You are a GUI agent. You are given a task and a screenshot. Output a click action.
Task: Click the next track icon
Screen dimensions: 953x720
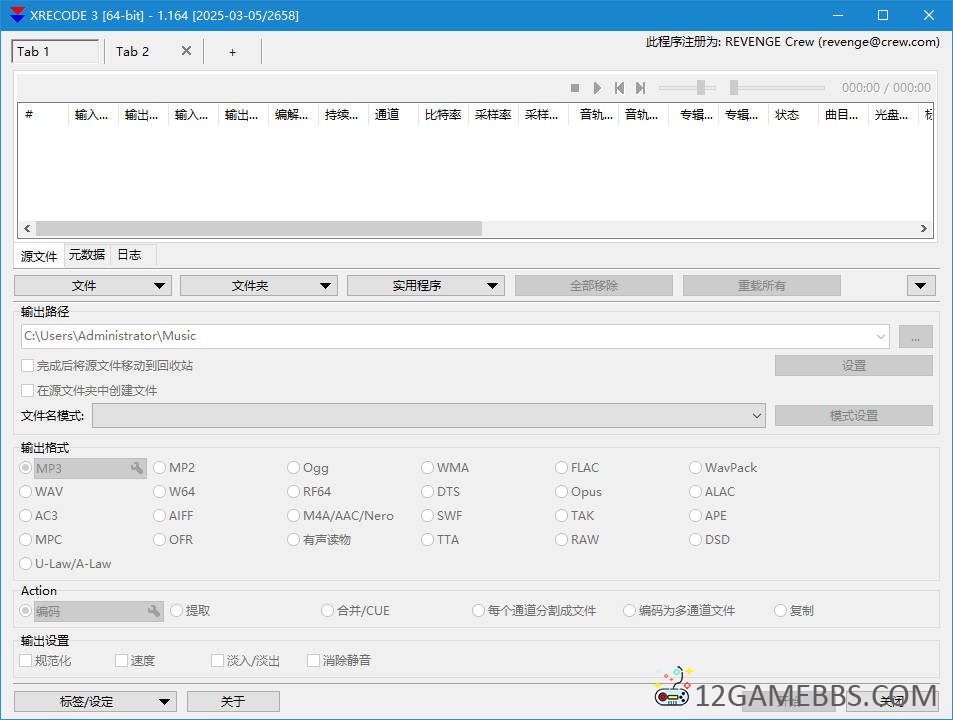pos(641,88)
